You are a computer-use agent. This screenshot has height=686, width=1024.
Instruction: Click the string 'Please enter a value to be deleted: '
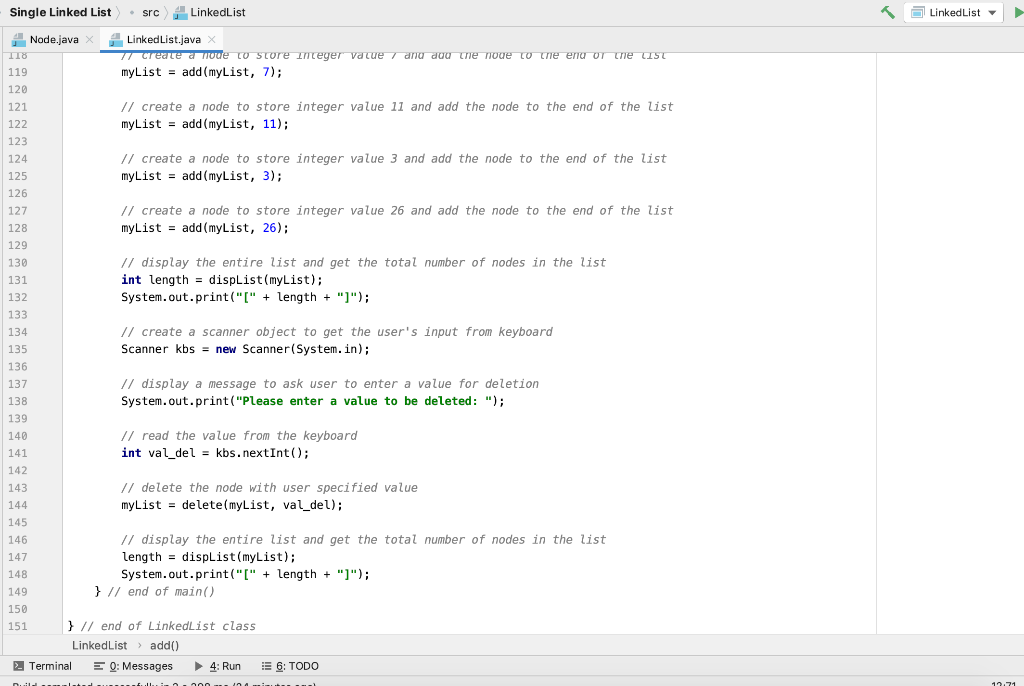click(363, 401)
